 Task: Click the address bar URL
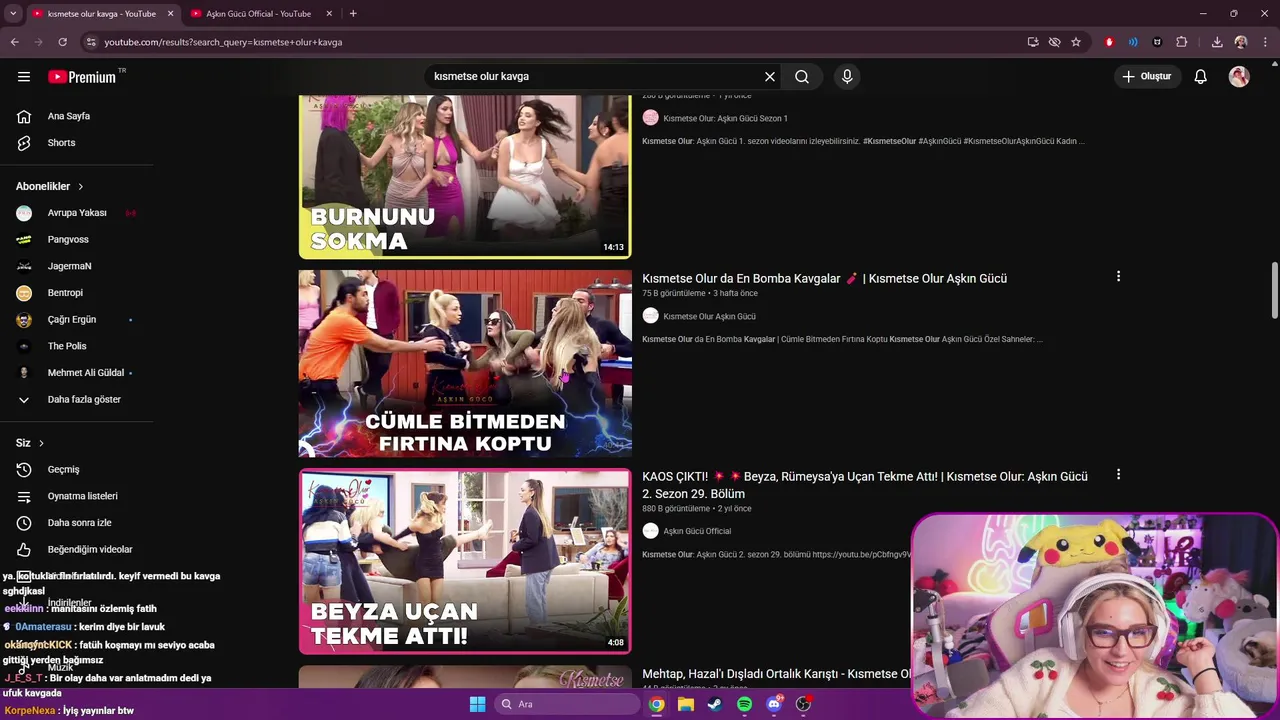(223, 42)
